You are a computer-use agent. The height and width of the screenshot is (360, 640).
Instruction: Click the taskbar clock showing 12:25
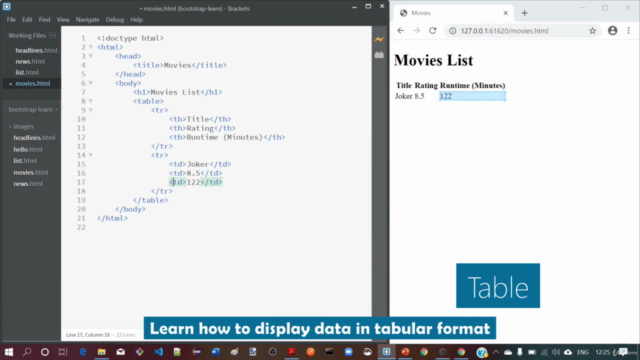click(602, 352)
